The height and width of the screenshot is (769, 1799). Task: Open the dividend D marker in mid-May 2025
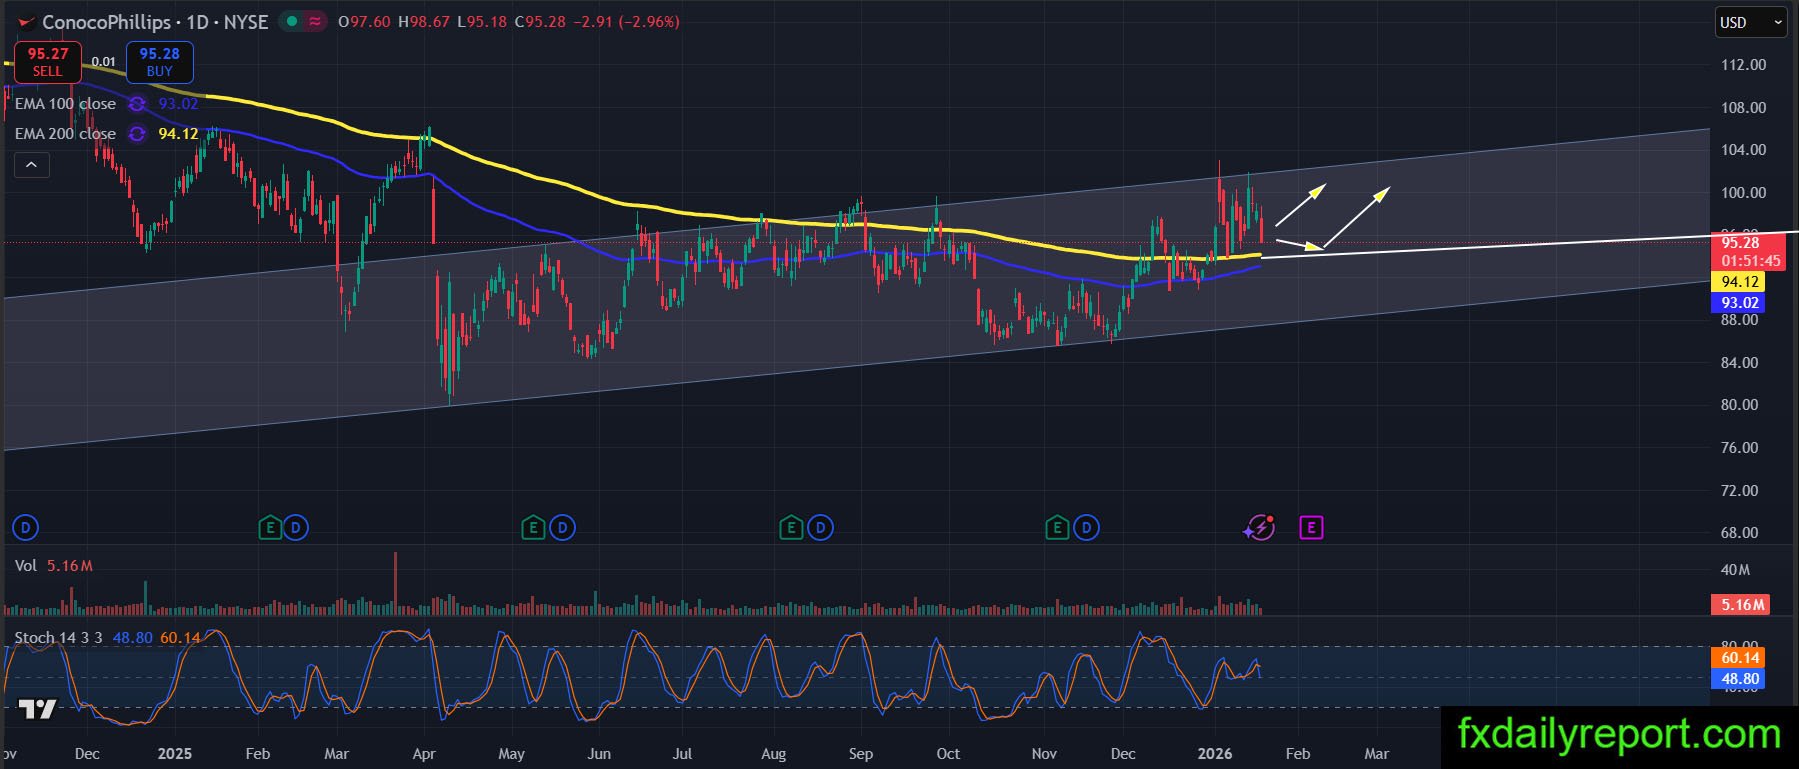click(562, 527)
